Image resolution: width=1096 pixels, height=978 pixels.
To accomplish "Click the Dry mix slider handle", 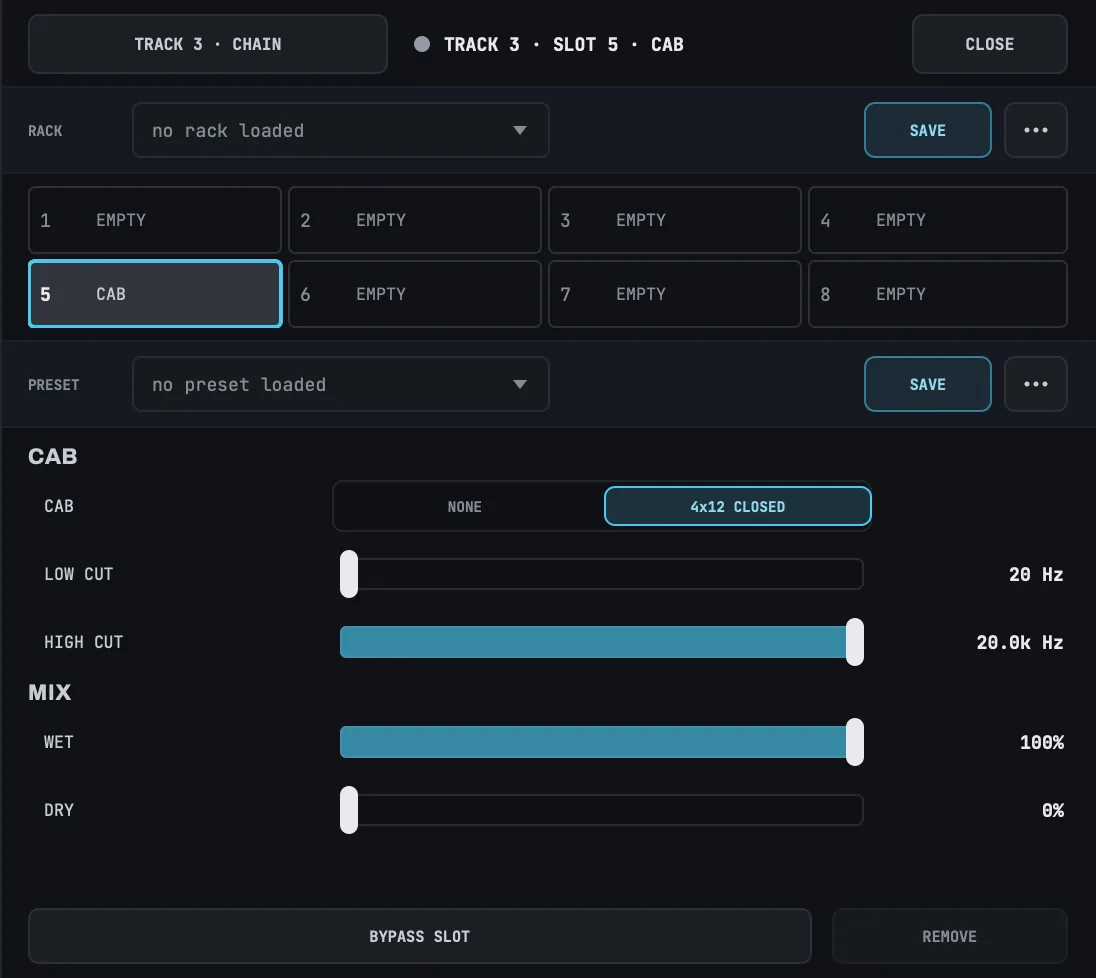I will [x=349, y=810].
